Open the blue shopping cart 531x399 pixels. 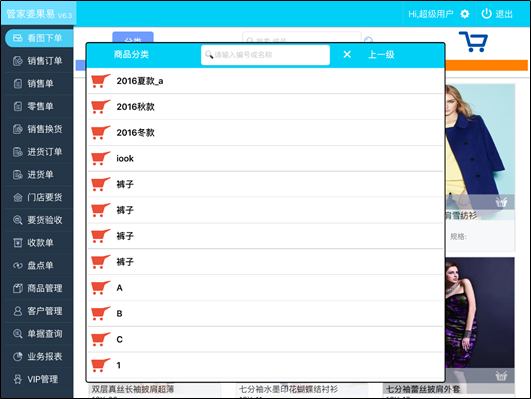point(473,42)
